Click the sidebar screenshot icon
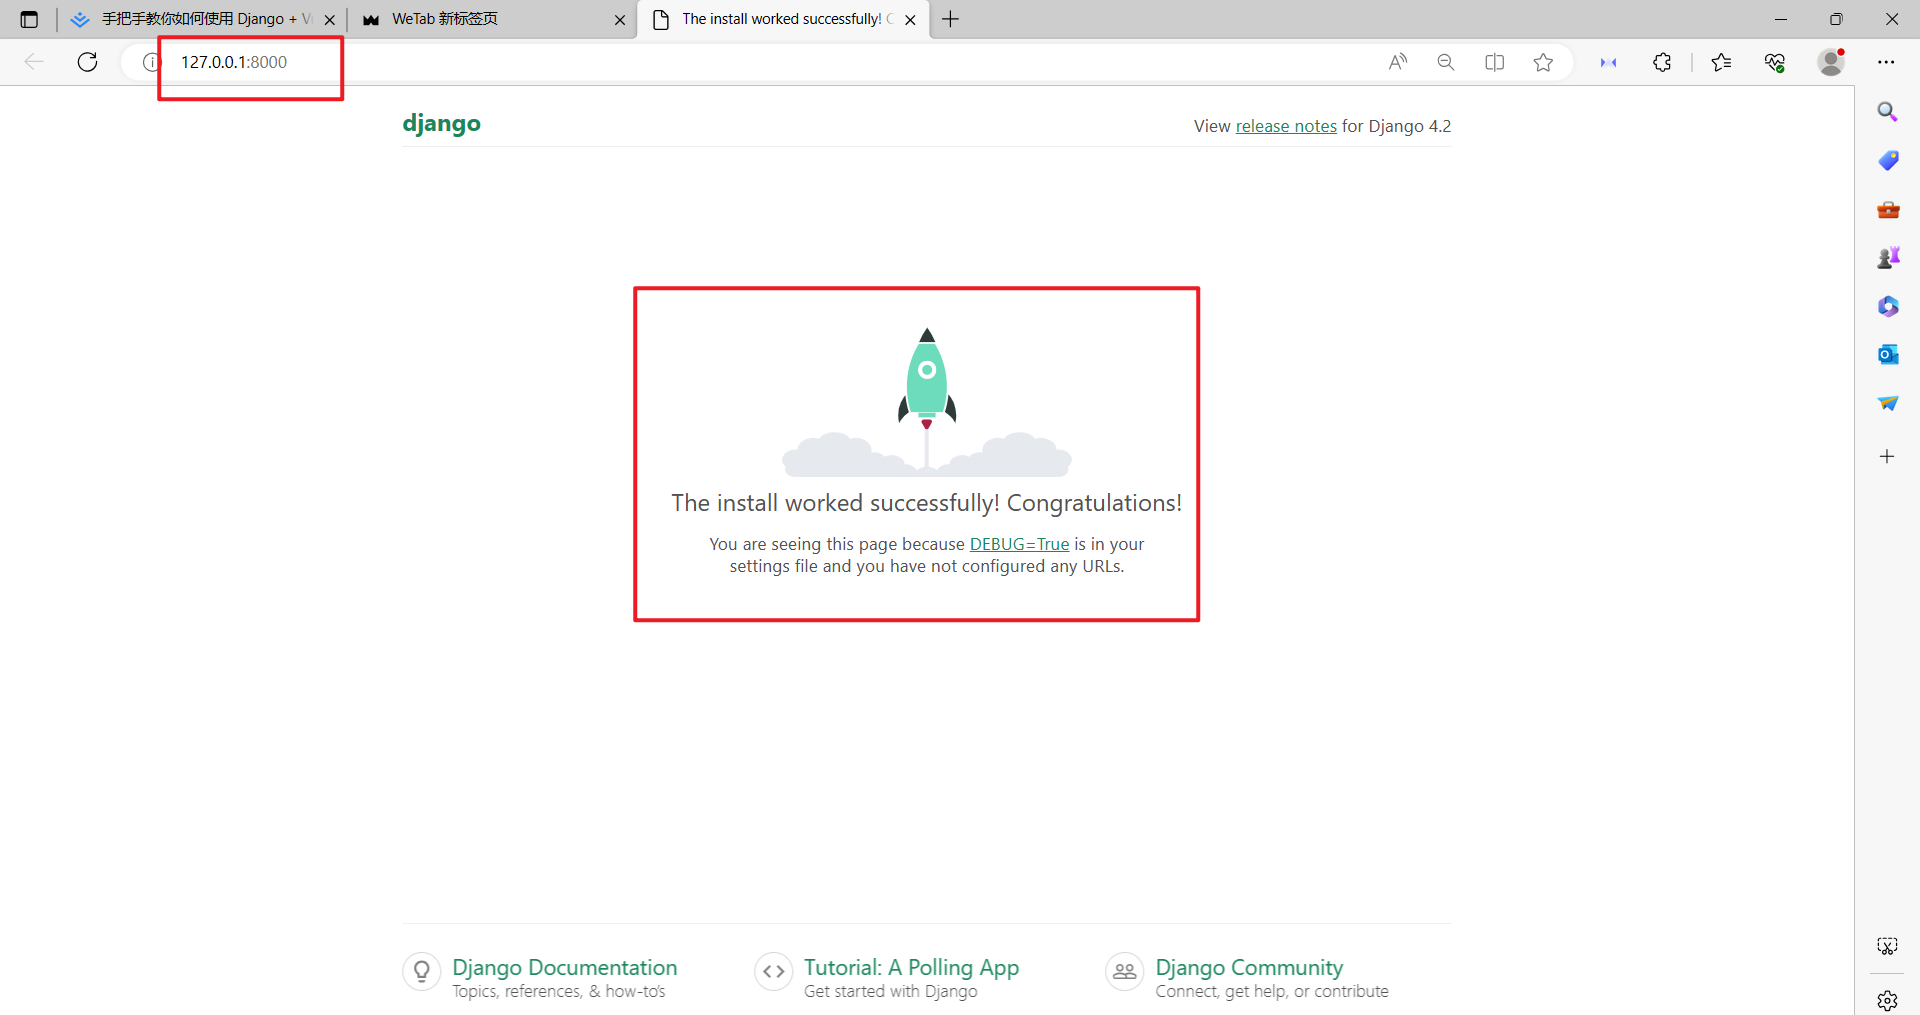The width and height of the screenshot is (1920, 1015). tap(1887, 946)
